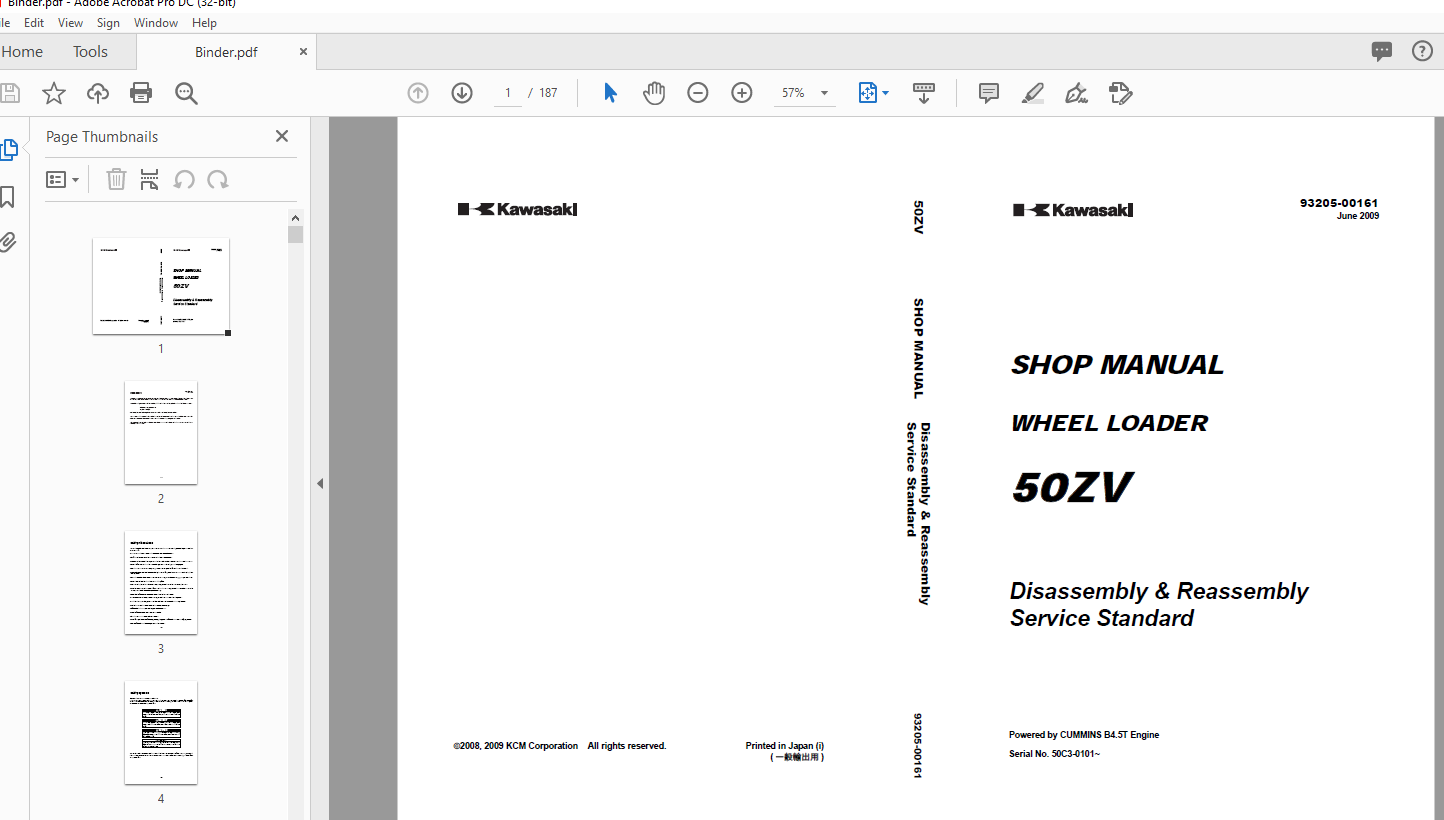The width and height of the screenshot is (1444, 820).
Task: Open the Help question mark icon
Action: 1422,51
